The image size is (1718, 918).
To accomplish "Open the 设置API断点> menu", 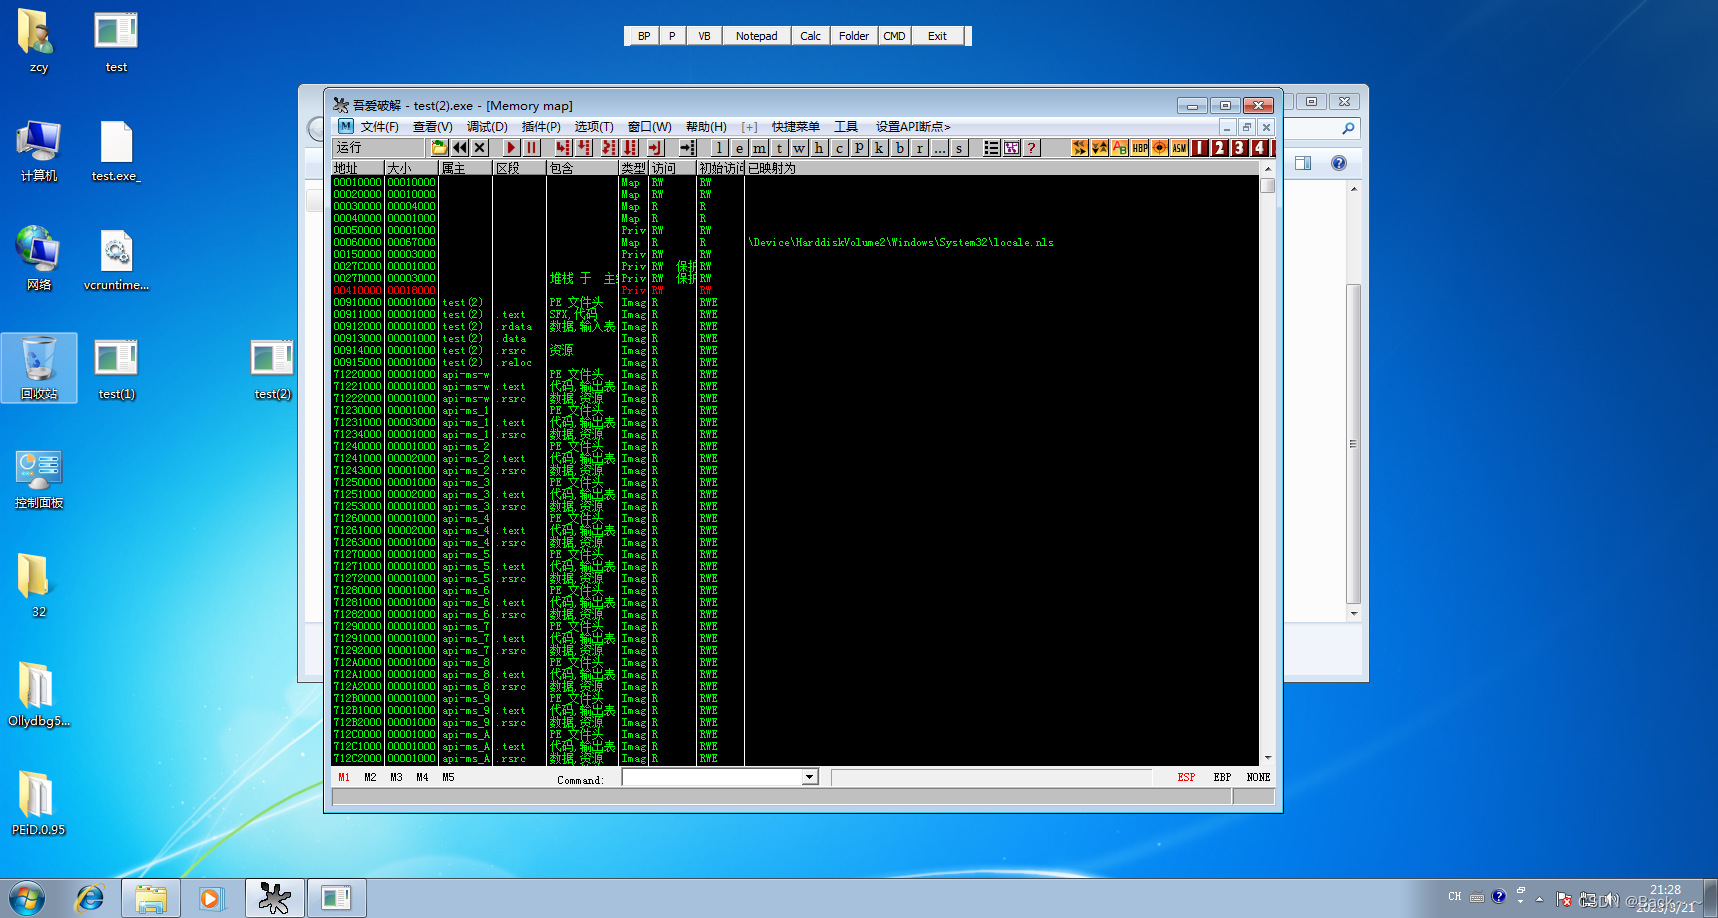I will coord(913,127).
